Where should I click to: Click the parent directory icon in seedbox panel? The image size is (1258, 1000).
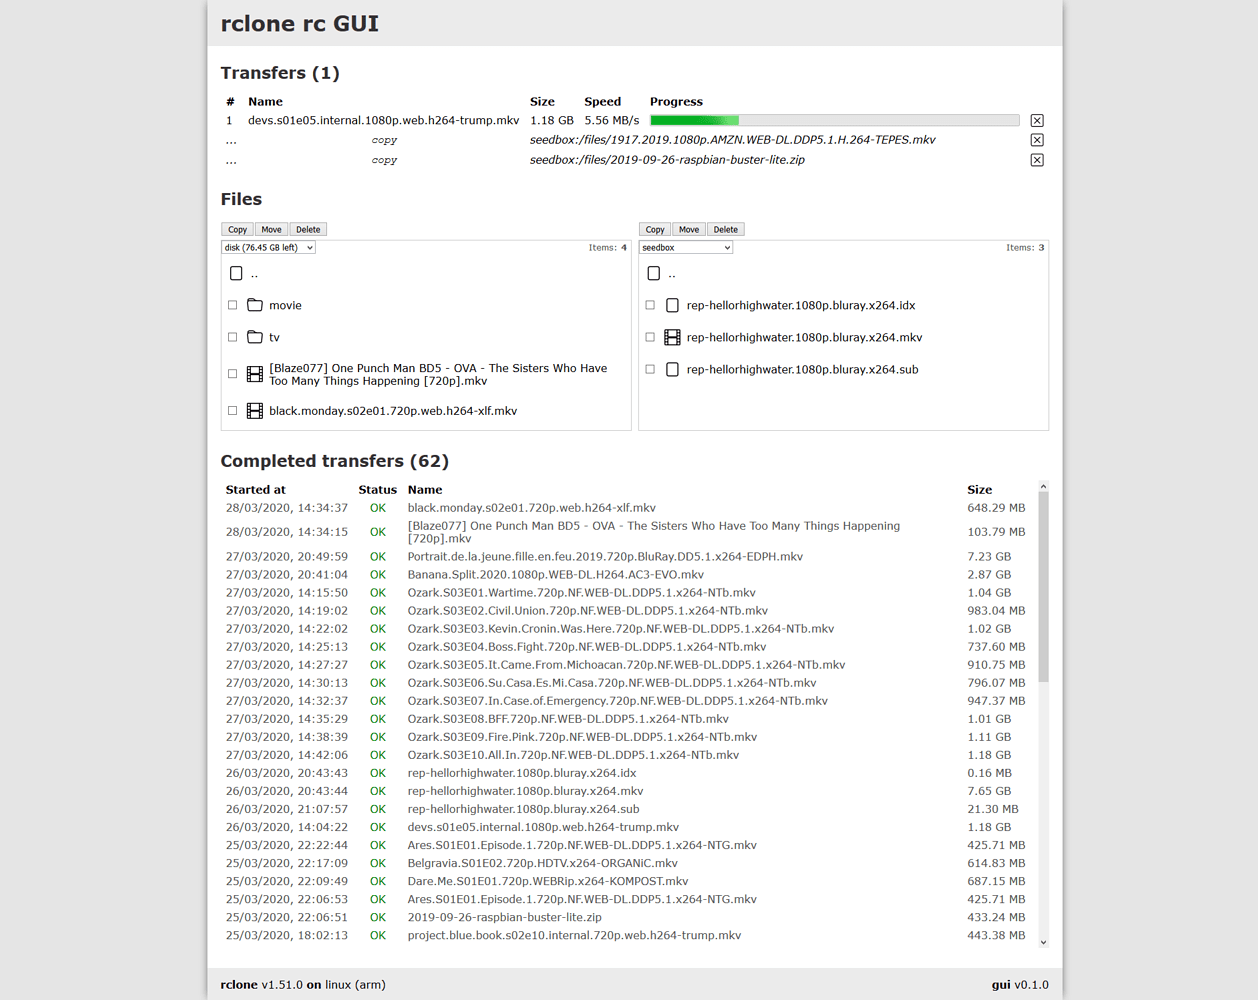click(655, 272)
